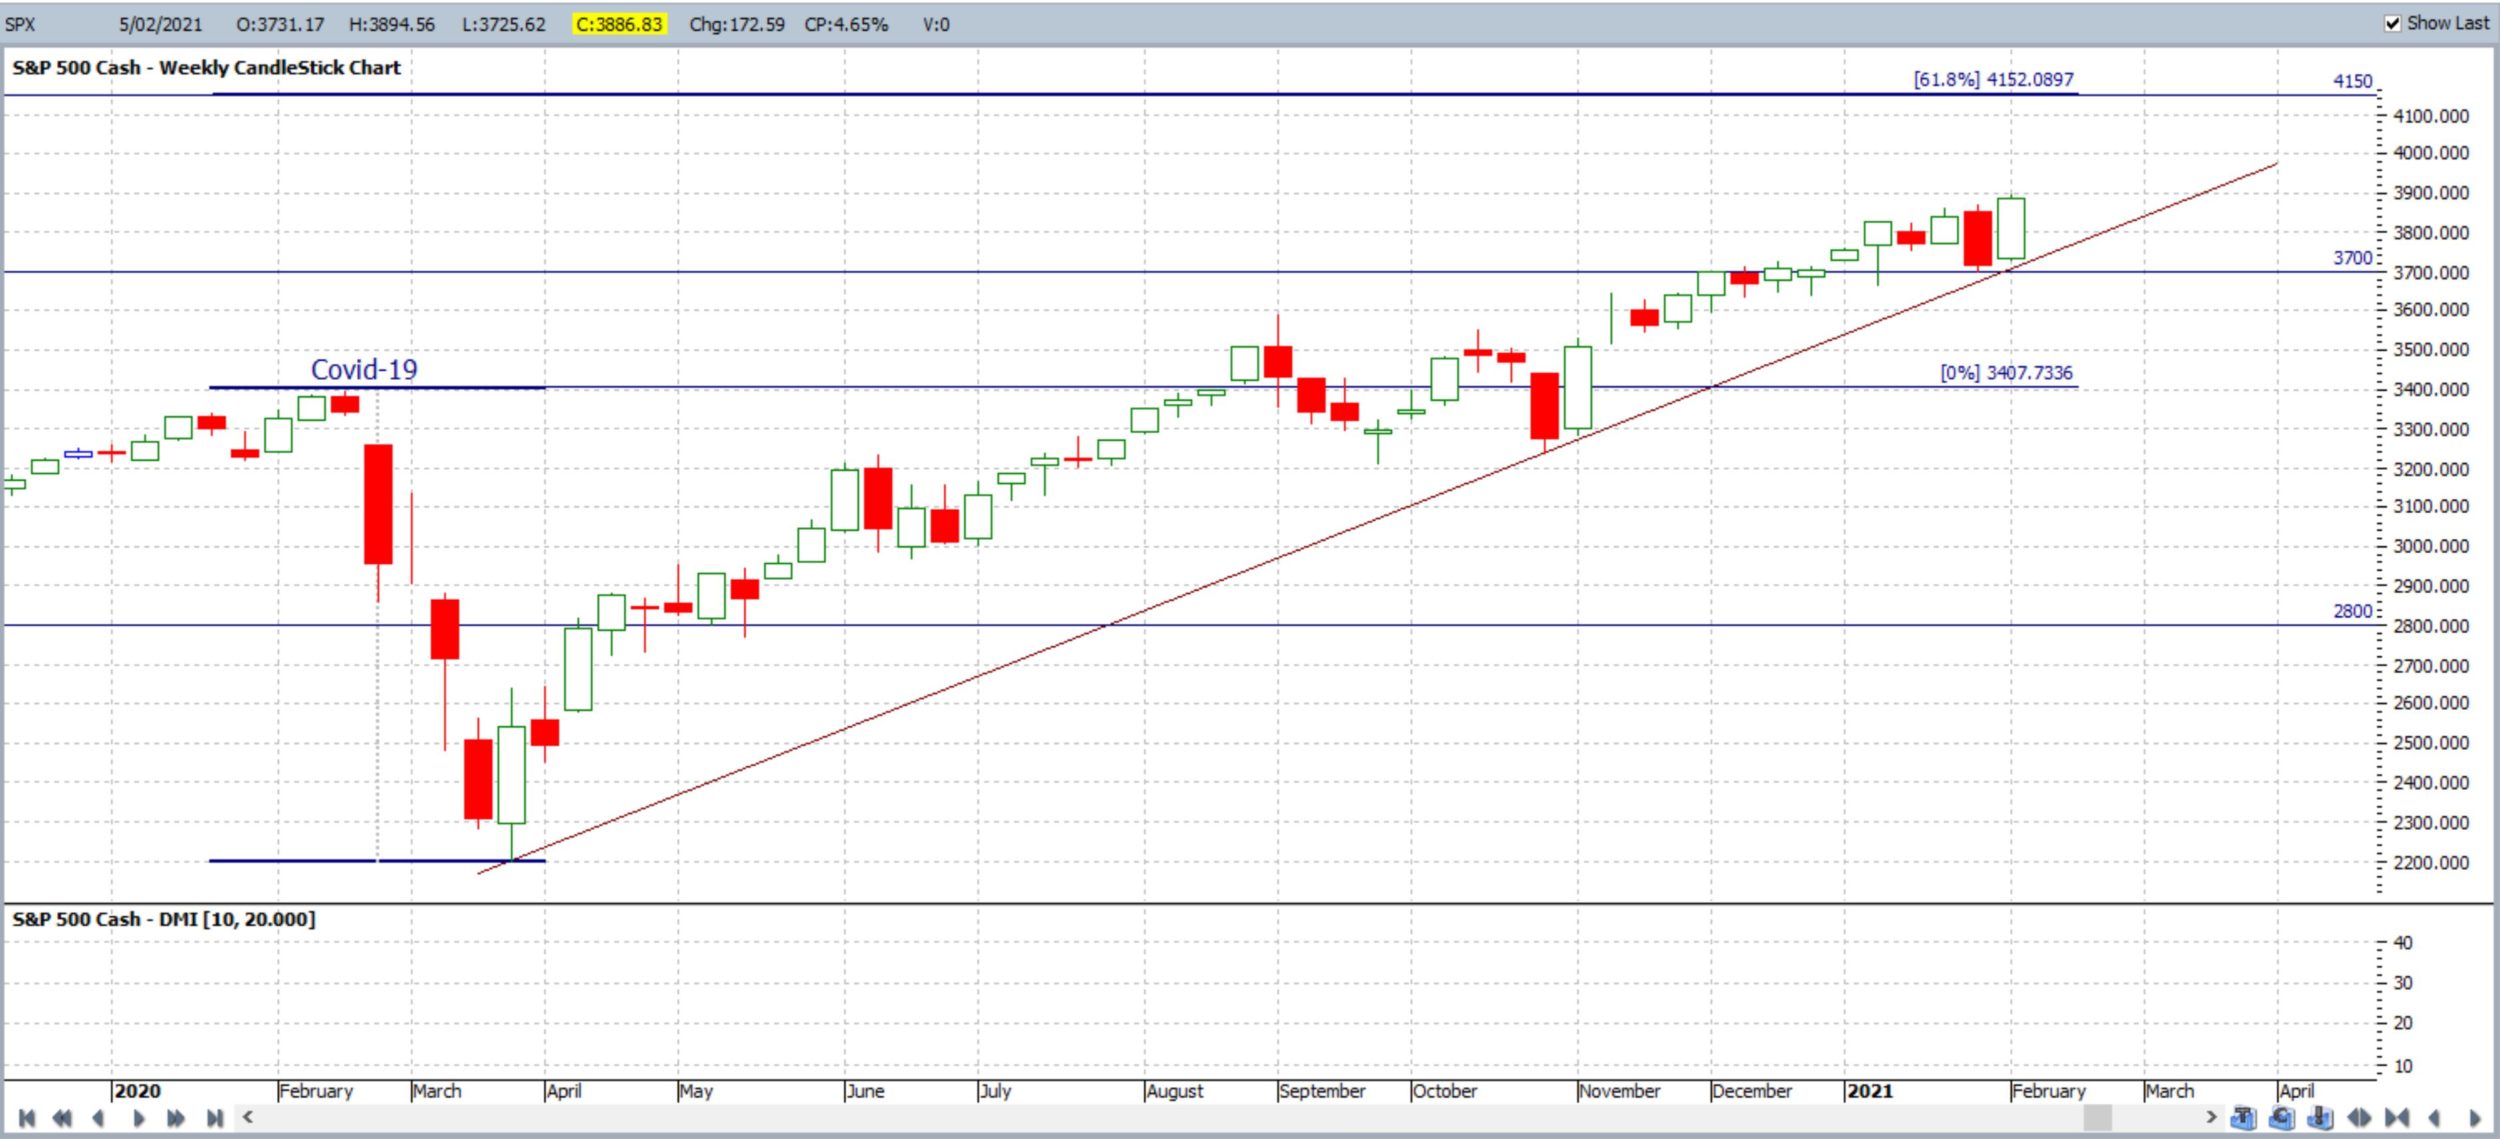
Task: Click the November label on time axis
Action: click(x=1620, y=1091)
